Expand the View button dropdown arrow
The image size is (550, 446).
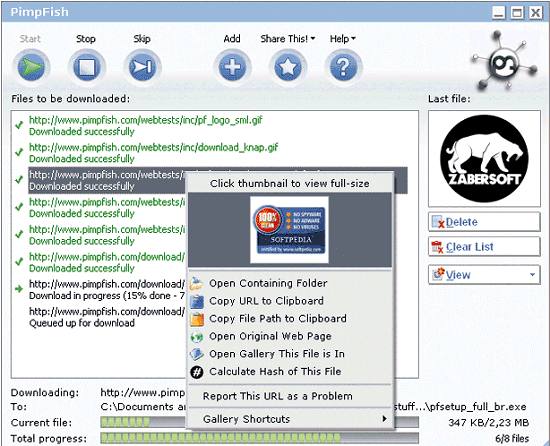(x=532, y=275)
